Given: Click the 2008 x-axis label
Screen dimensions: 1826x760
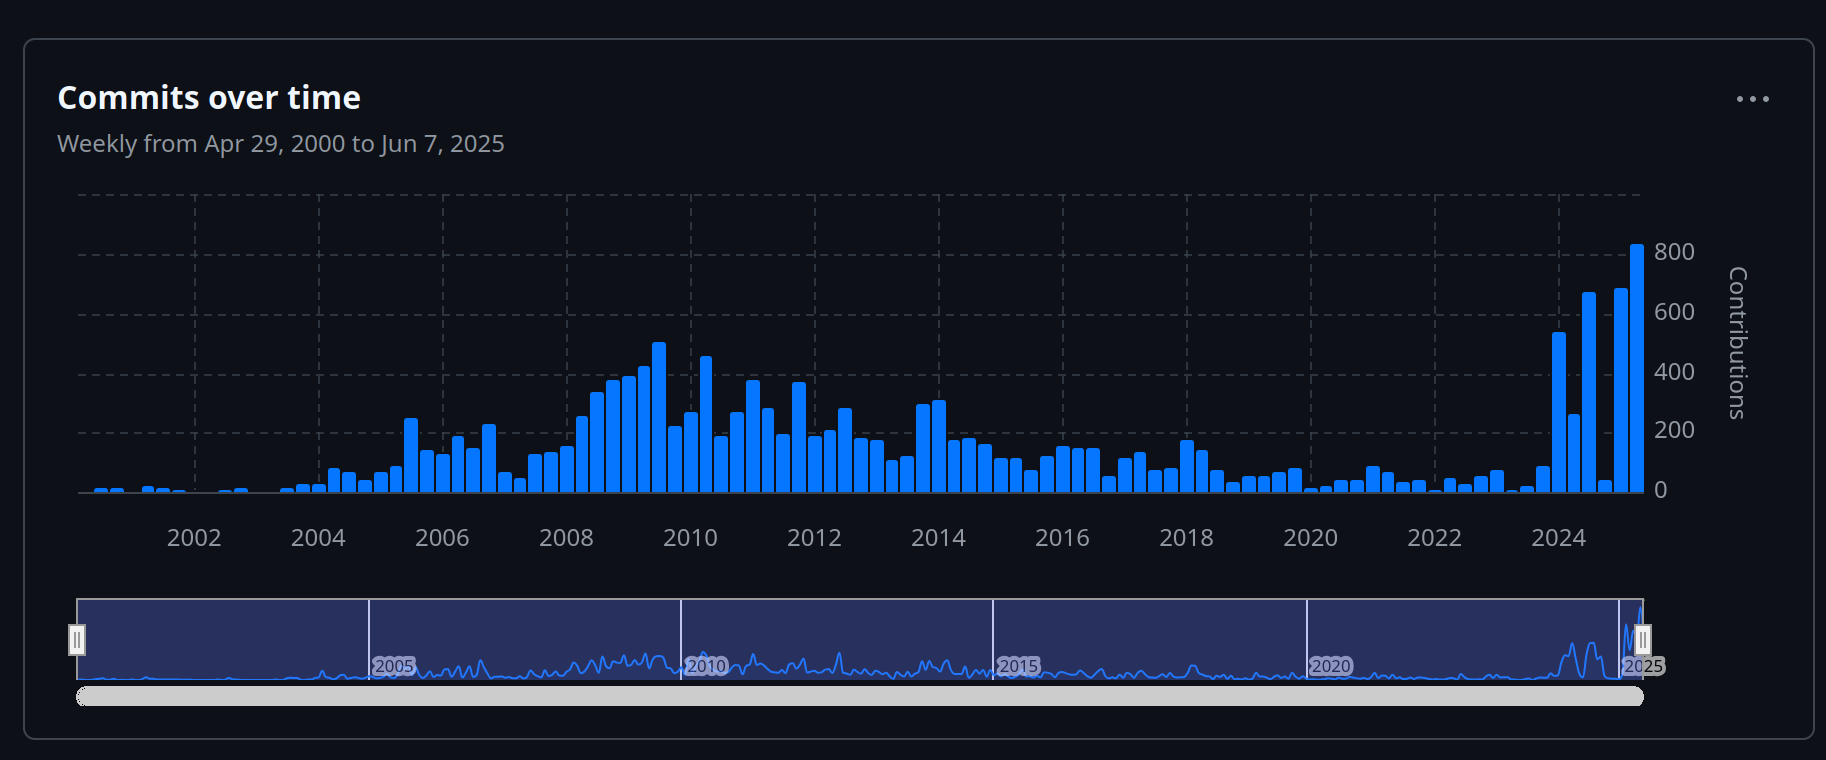Looking at the screenshot, I should click(566, 538).
